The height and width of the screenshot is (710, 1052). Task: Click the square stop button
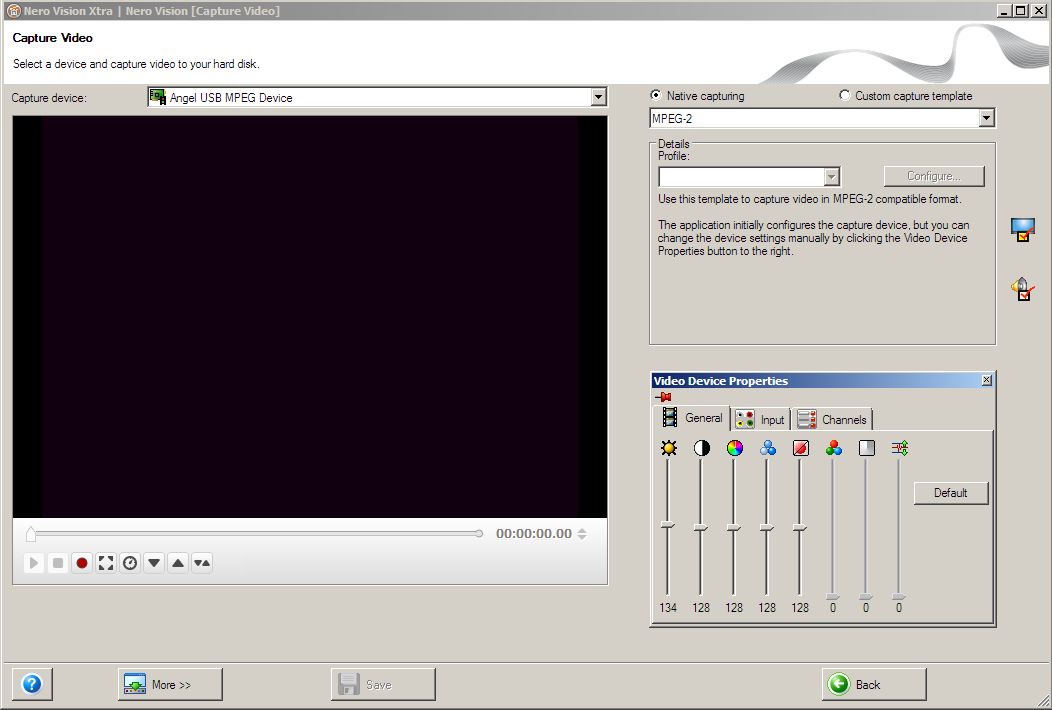(58, 563)
